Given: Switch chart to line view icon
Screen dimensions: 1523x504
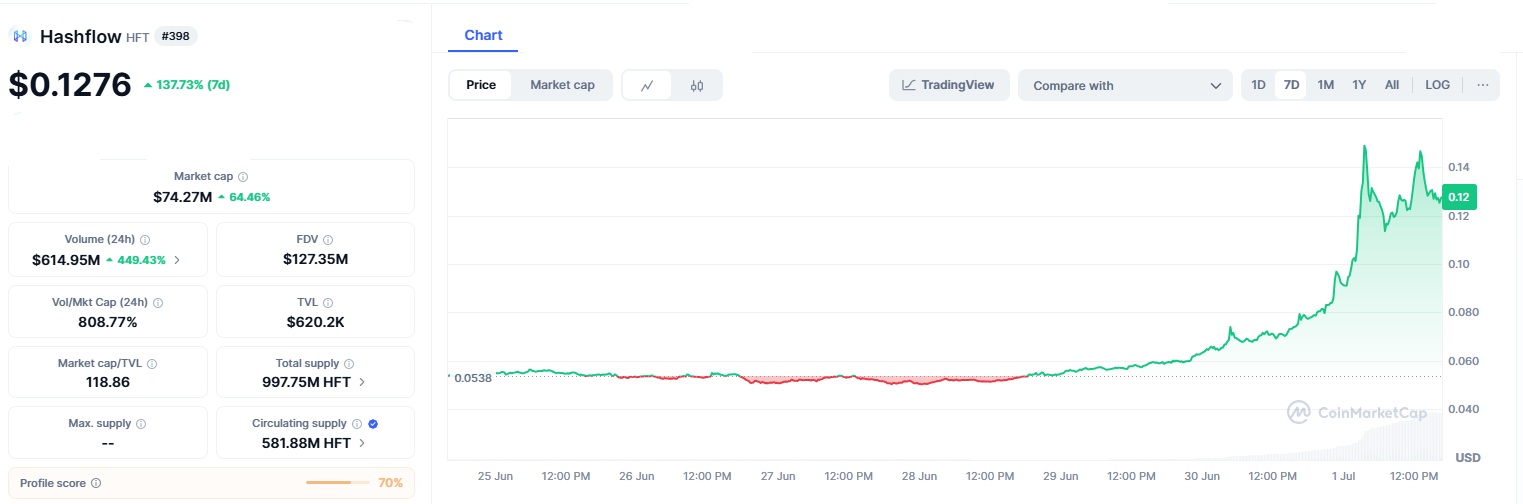Looking at the screenshot, I should pos(647,85).
